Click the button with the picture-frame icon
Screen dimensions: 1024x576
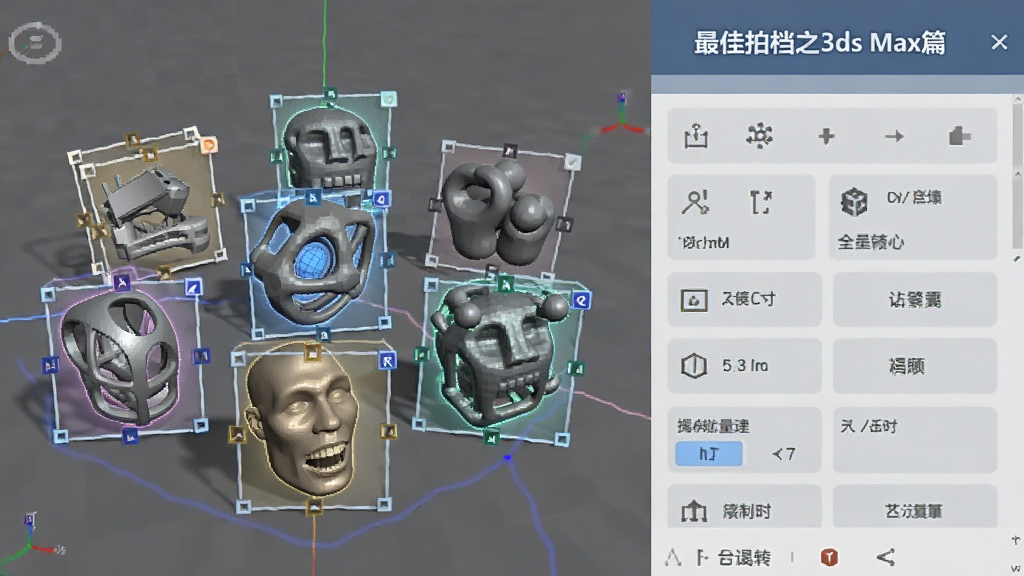(x=744, y=300)
